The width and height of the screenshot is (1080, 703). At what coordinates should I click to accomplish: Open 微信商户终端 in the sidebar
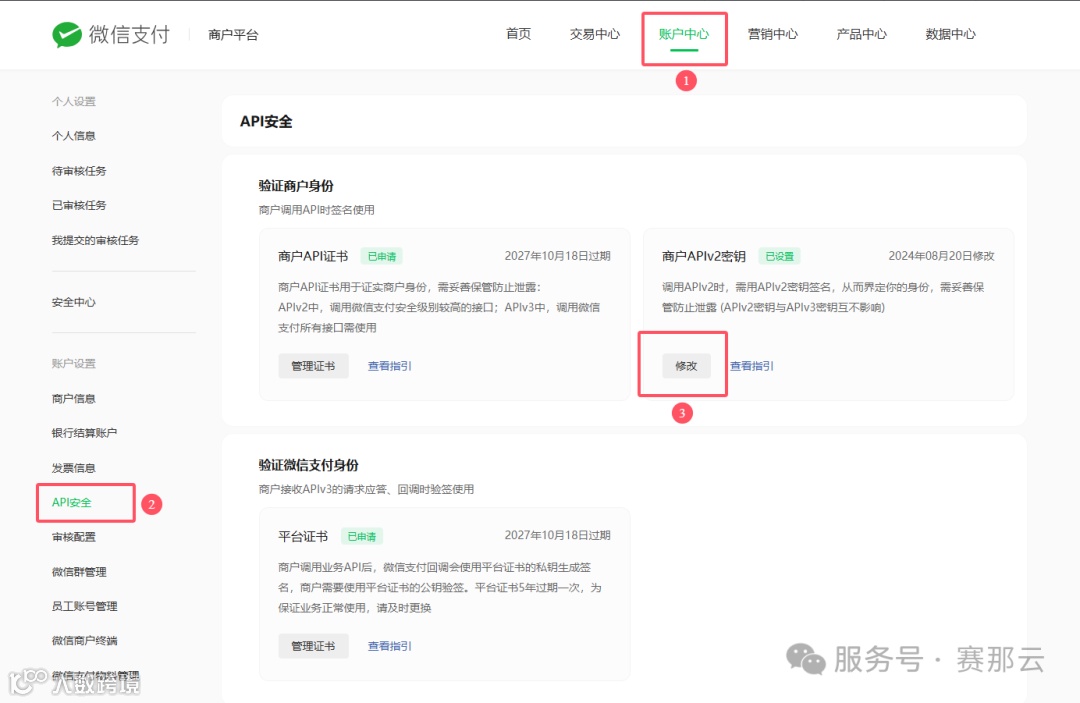tap(85, 641)
